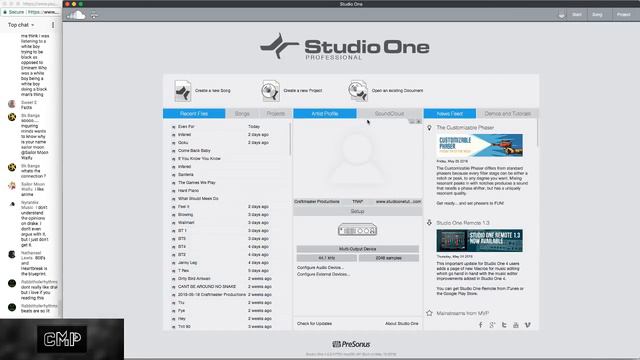
Task: Open The Customizable Phaser banner image
Action: coord(480,145)
